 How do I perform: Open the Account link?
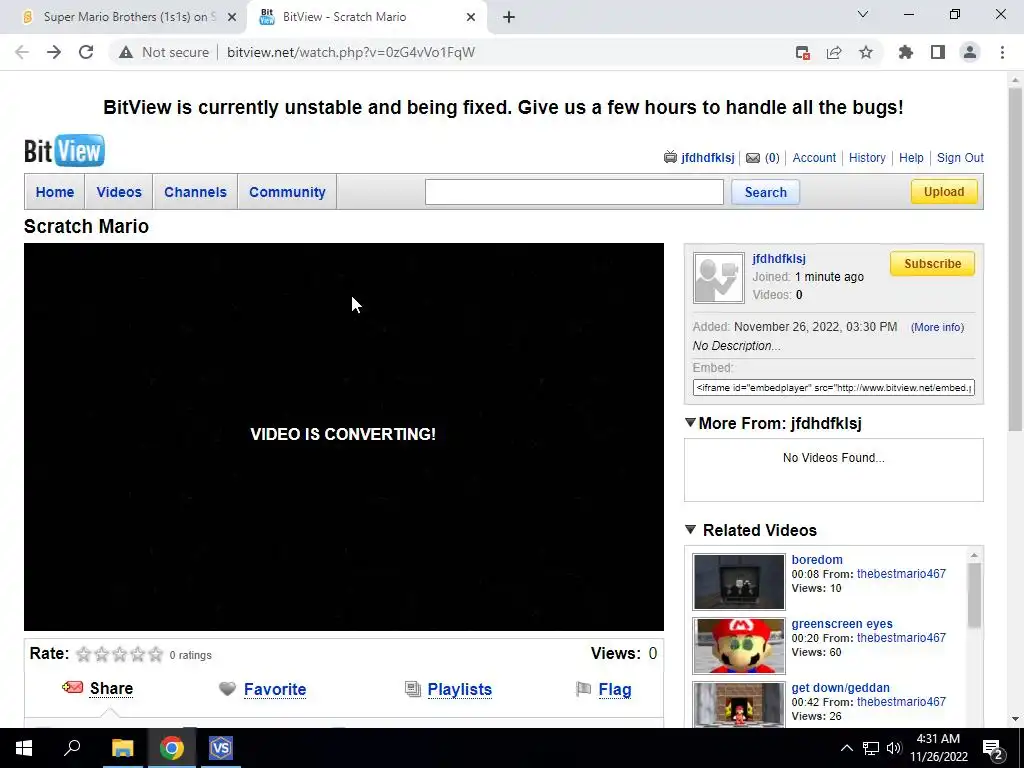pos(814,157)
